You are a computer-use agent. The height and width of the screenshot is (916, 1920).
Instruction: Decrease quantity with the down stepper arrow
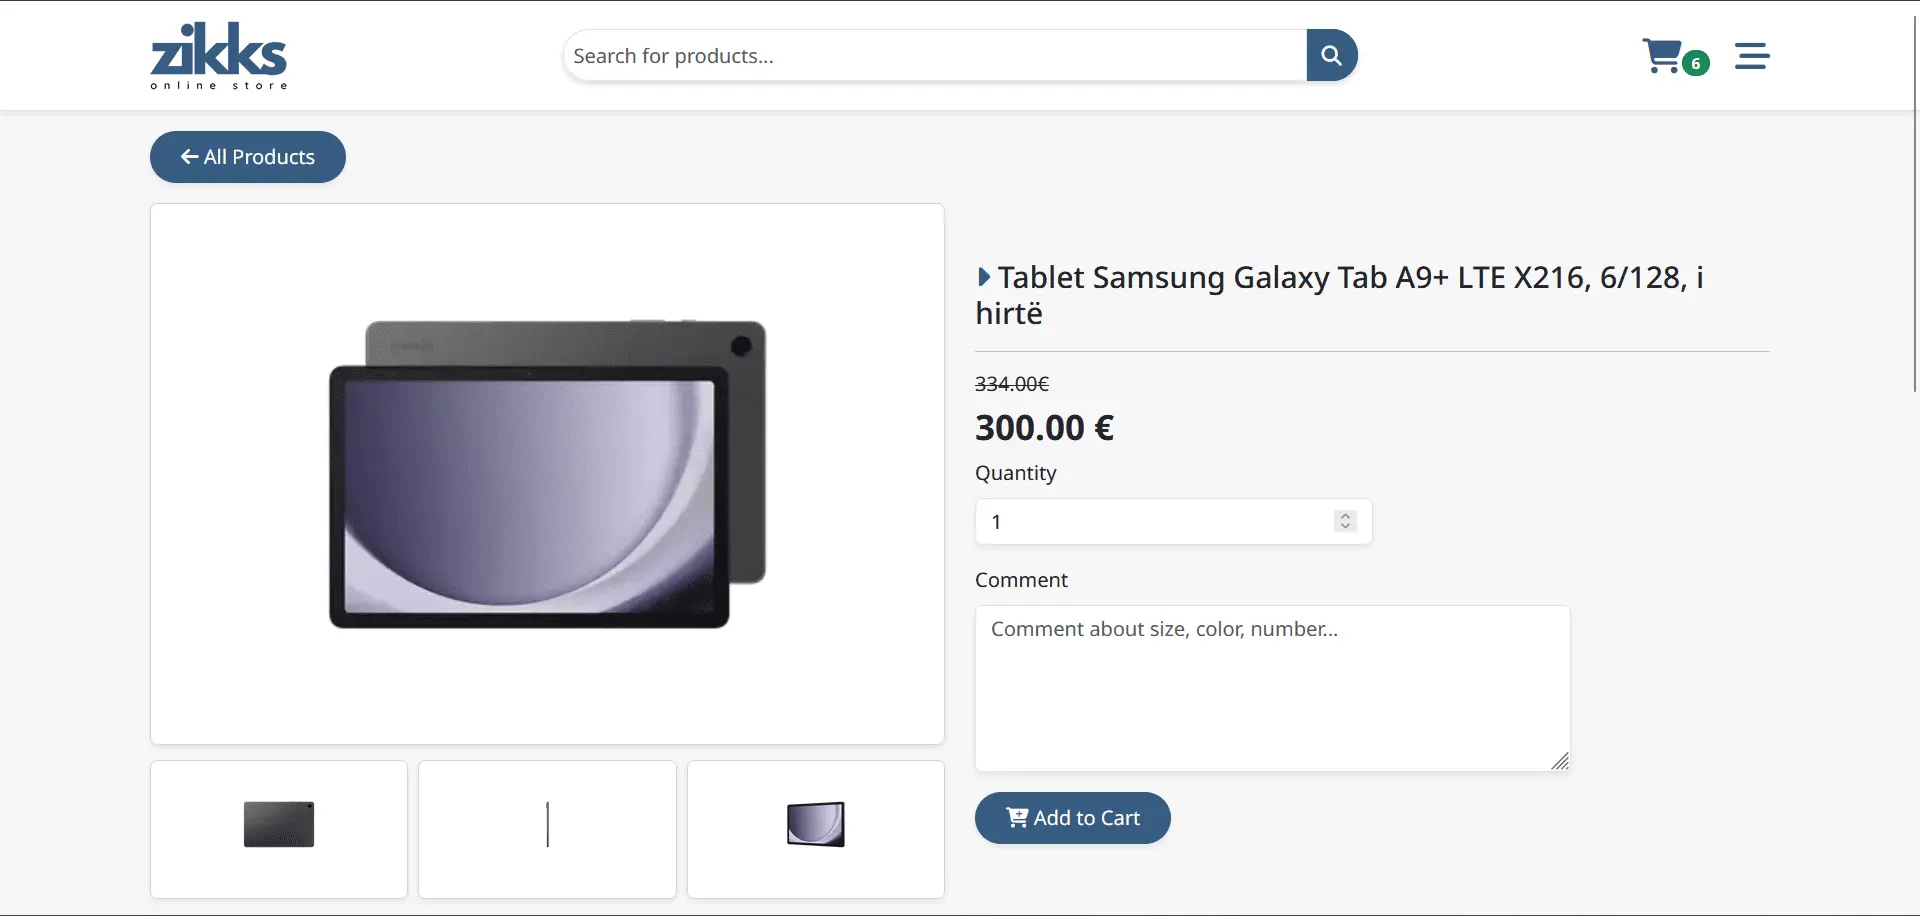pos(1346,527)
